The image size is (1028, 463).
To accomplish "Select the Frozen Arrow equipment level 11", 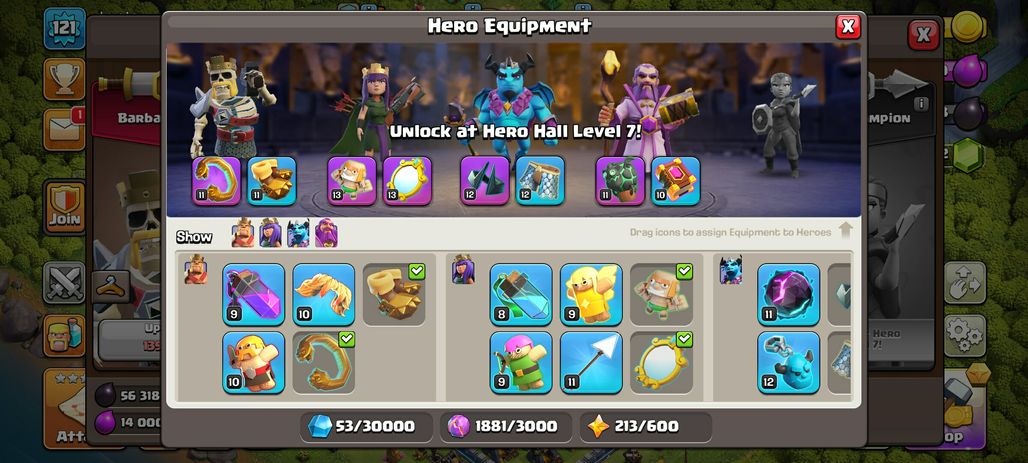I will click(591, 363).
